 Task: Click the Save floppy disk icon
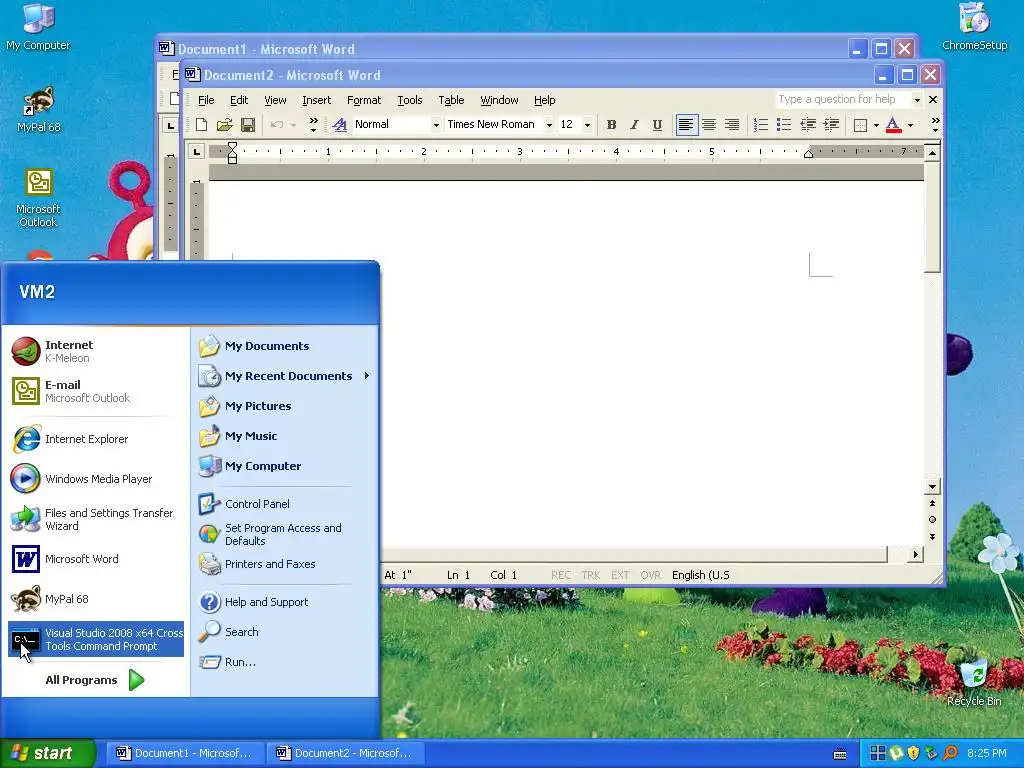click(x=248, y=125)
